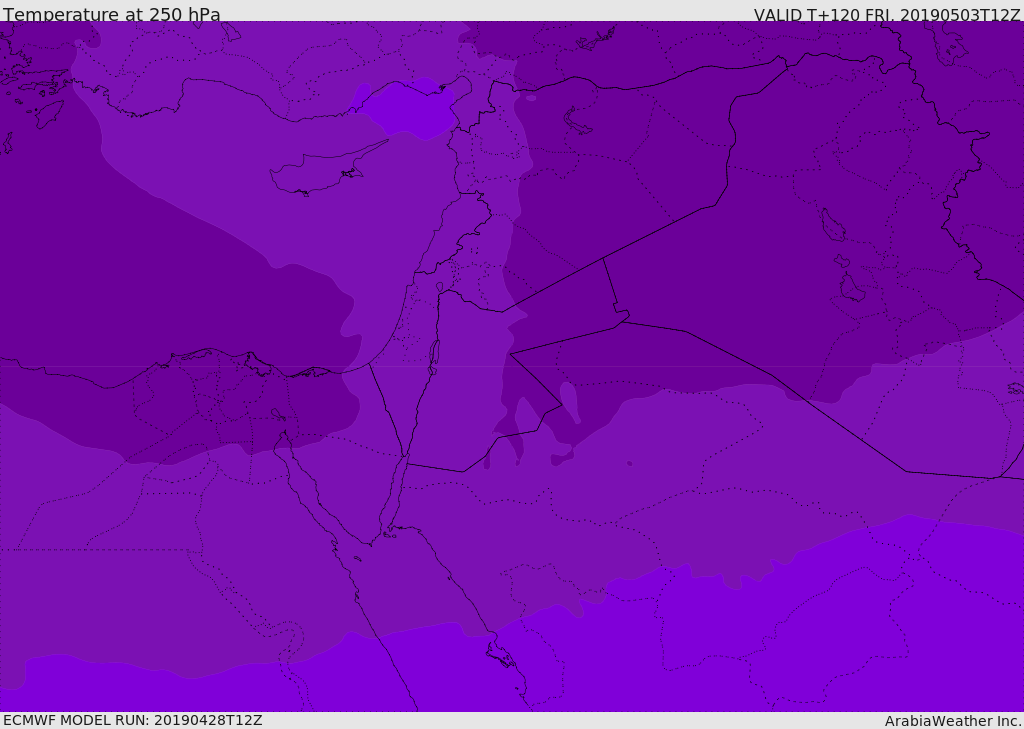Click the island of Cyprus on the map
This screenshot has width=1024, height=729.
pos(322,171)
